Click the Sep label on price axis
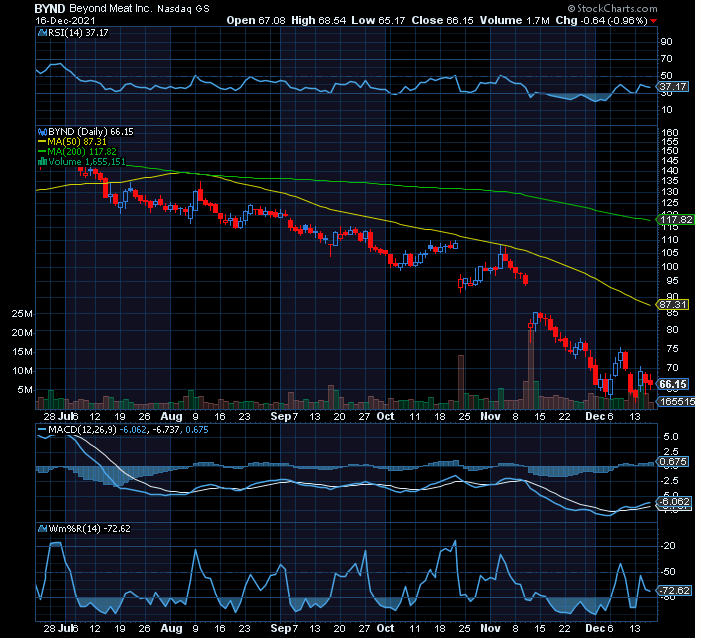This screenshot has width=701, height=640. [x=281, y=416]
